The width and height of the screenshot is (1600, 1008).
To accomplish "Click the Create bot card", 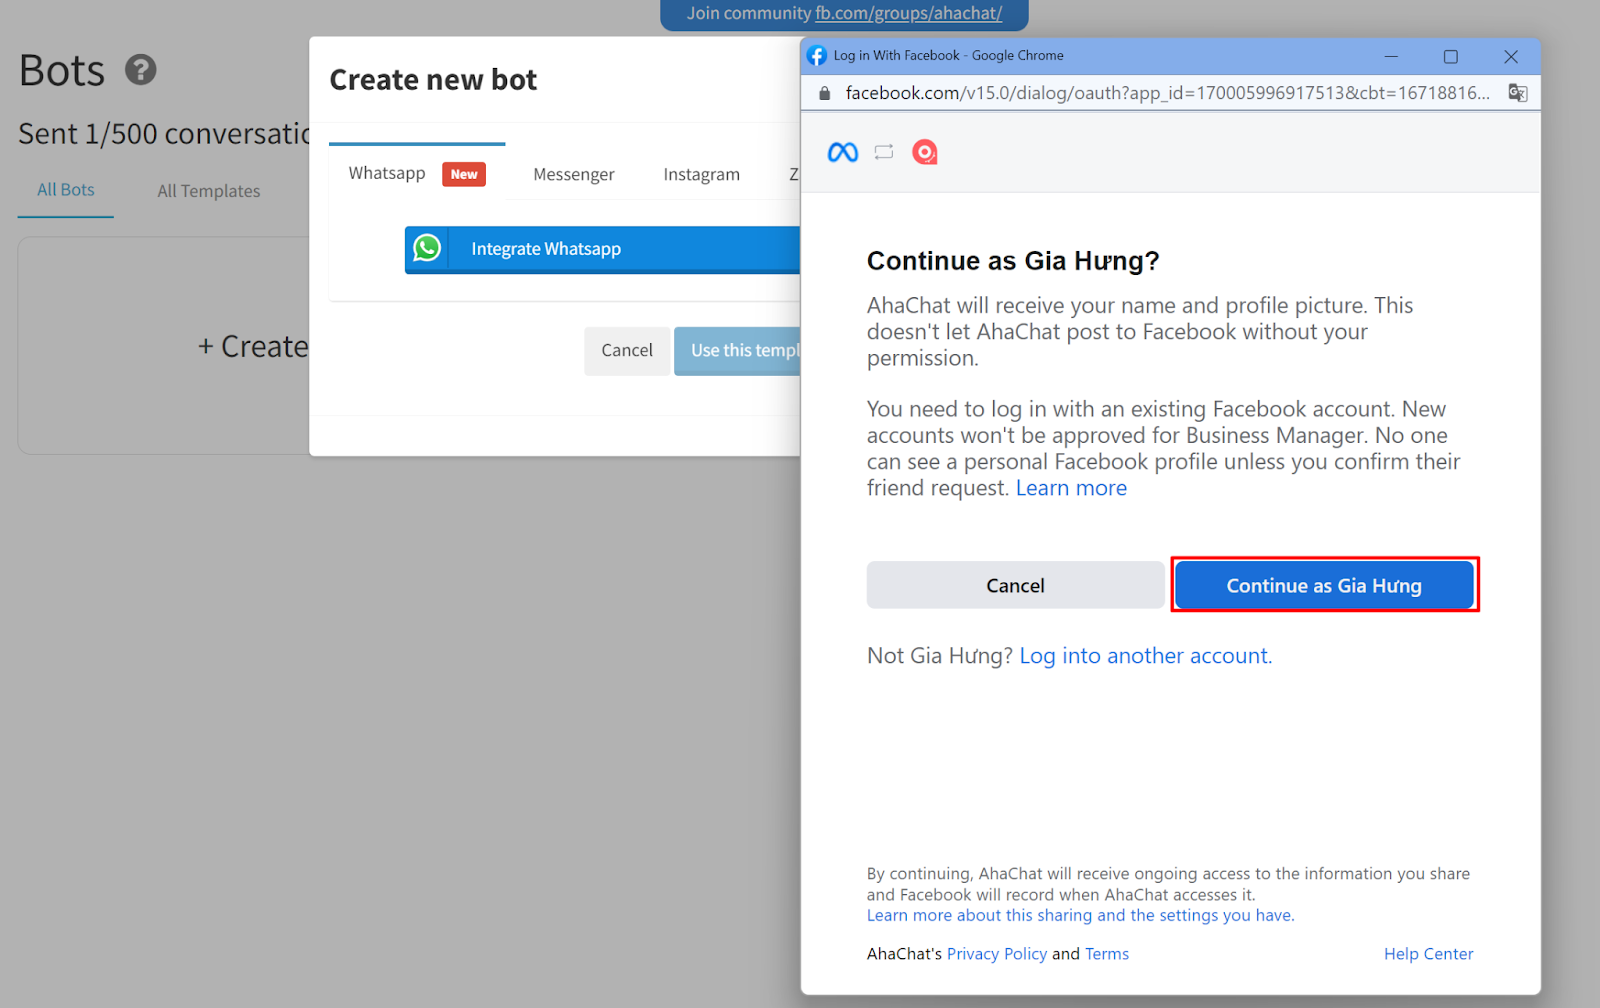I will pos(164,346).
